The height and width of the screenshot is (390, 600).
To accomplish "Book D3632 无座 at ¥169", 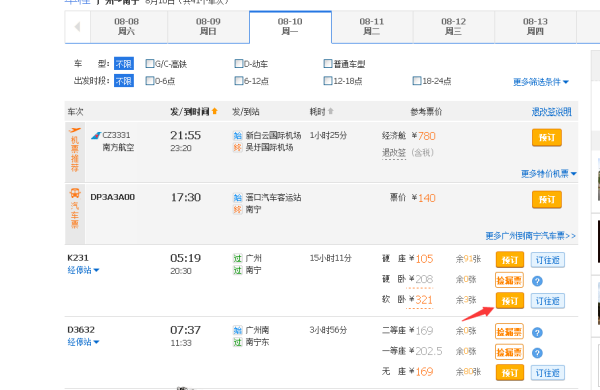I will [x=510, y=373].
